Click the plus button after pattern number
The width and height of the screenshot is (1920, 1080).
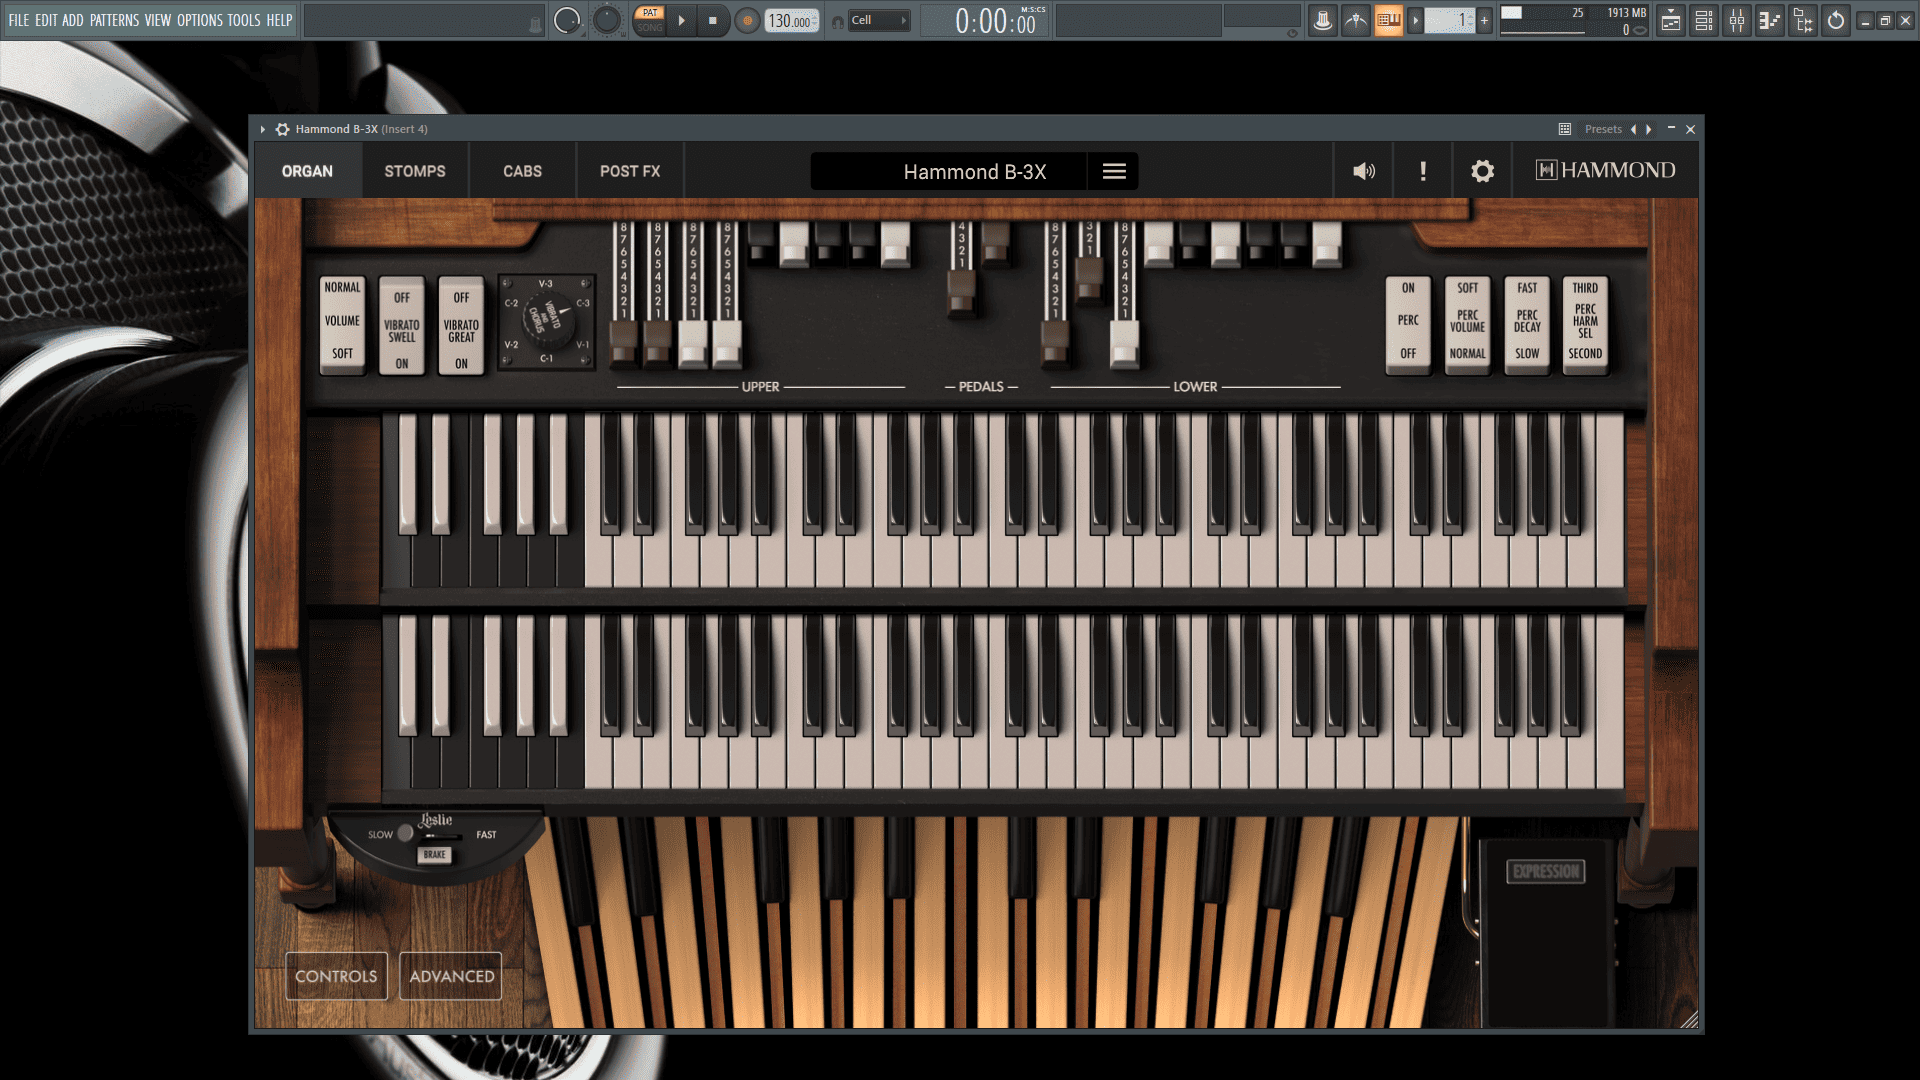coord(1484,20)
